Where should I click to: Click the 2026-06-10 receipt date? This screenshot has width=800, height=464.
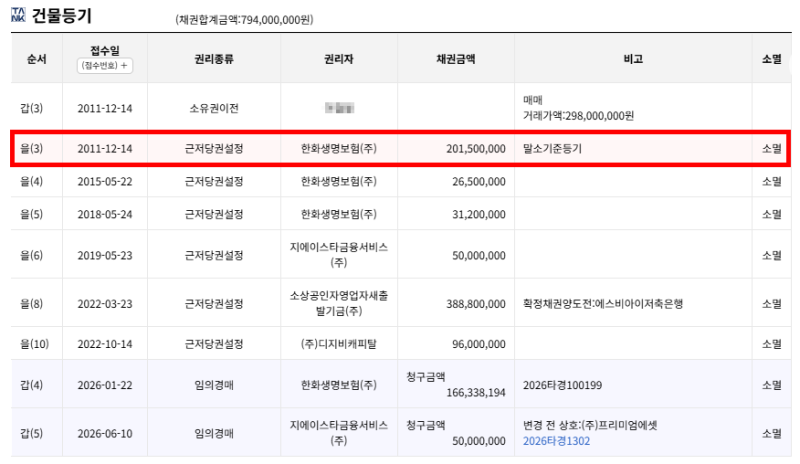pyautogui.click(x=105, y=433)
